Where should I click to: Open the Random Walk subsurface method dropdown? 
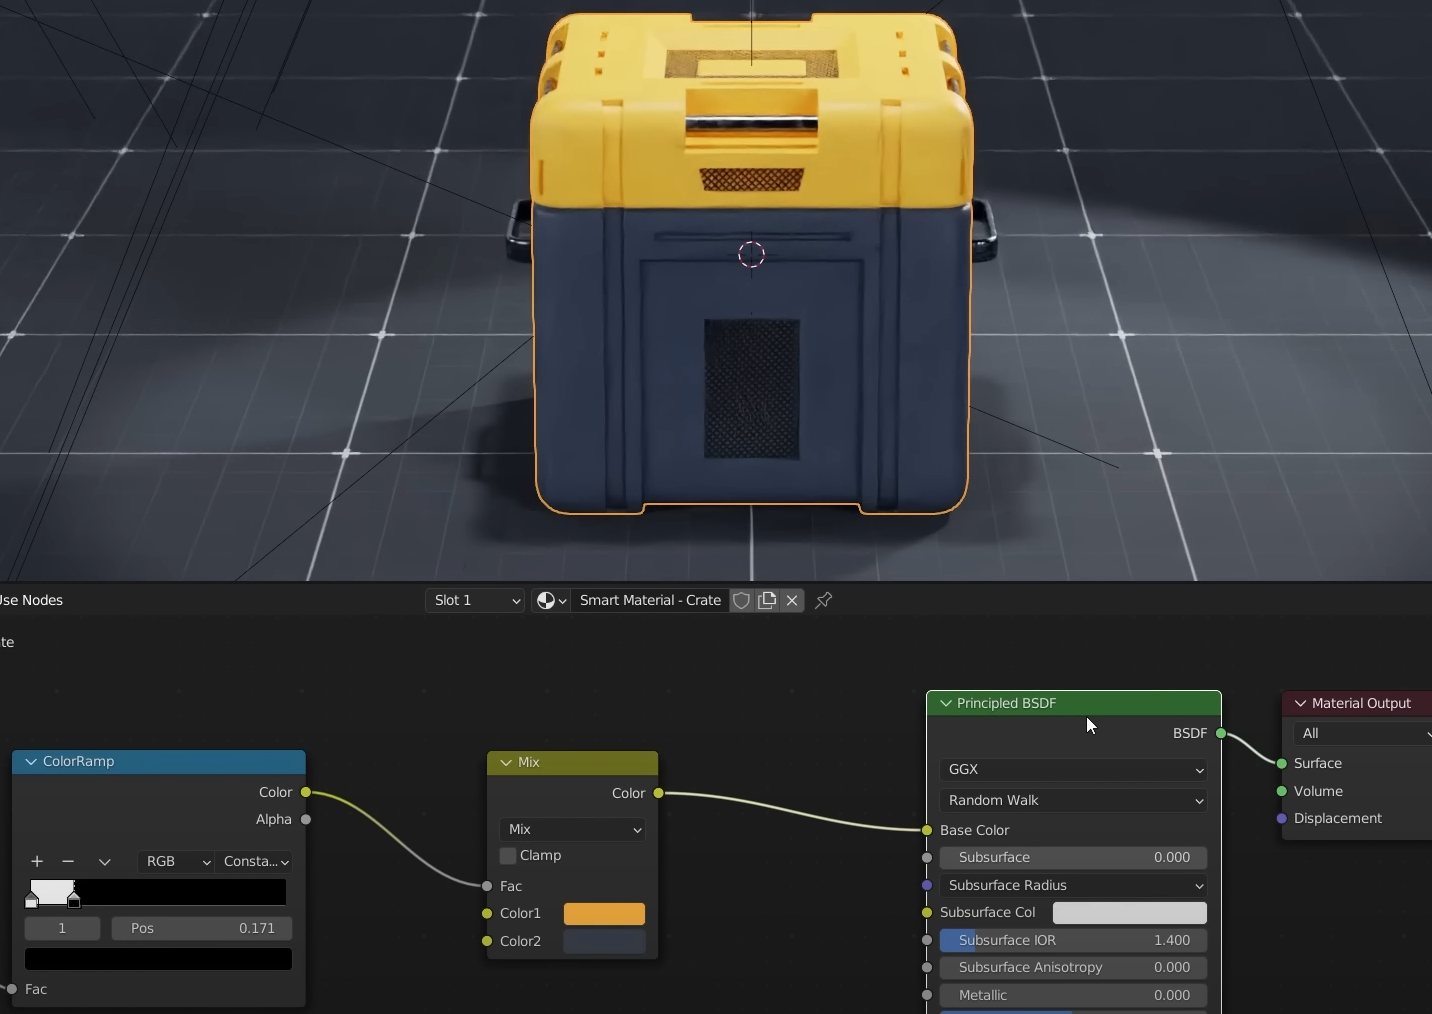tap(1073, 800)
